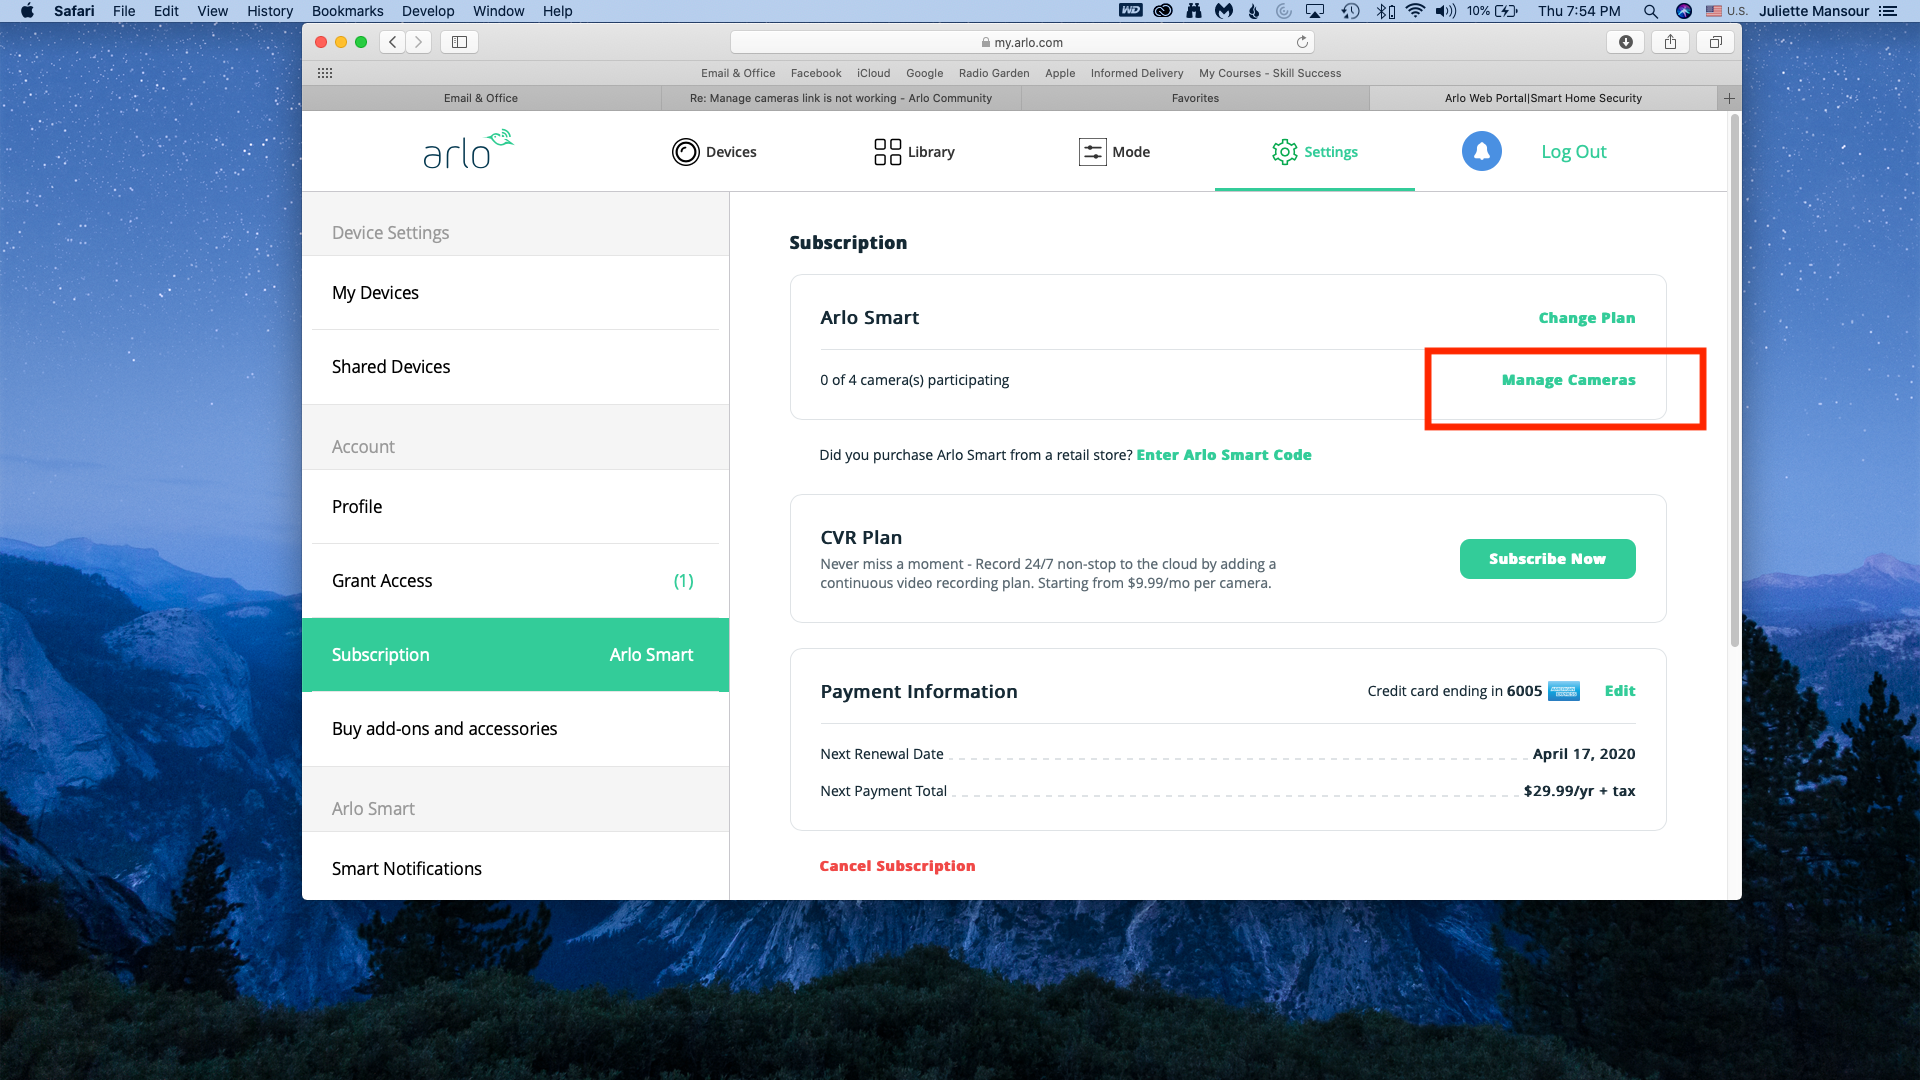1920x1080 pixels.
Task: Click Enter Arlo Smart Code link
Action: 1224,455
